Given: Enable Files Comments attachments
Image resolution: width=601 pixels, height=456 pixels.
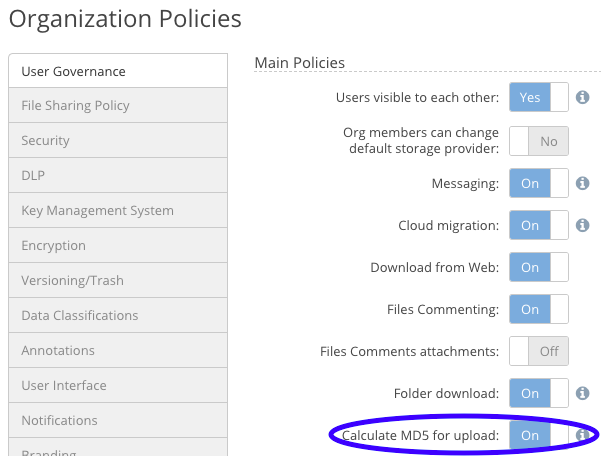Looking at the screenshot, I should click(539, 351).
